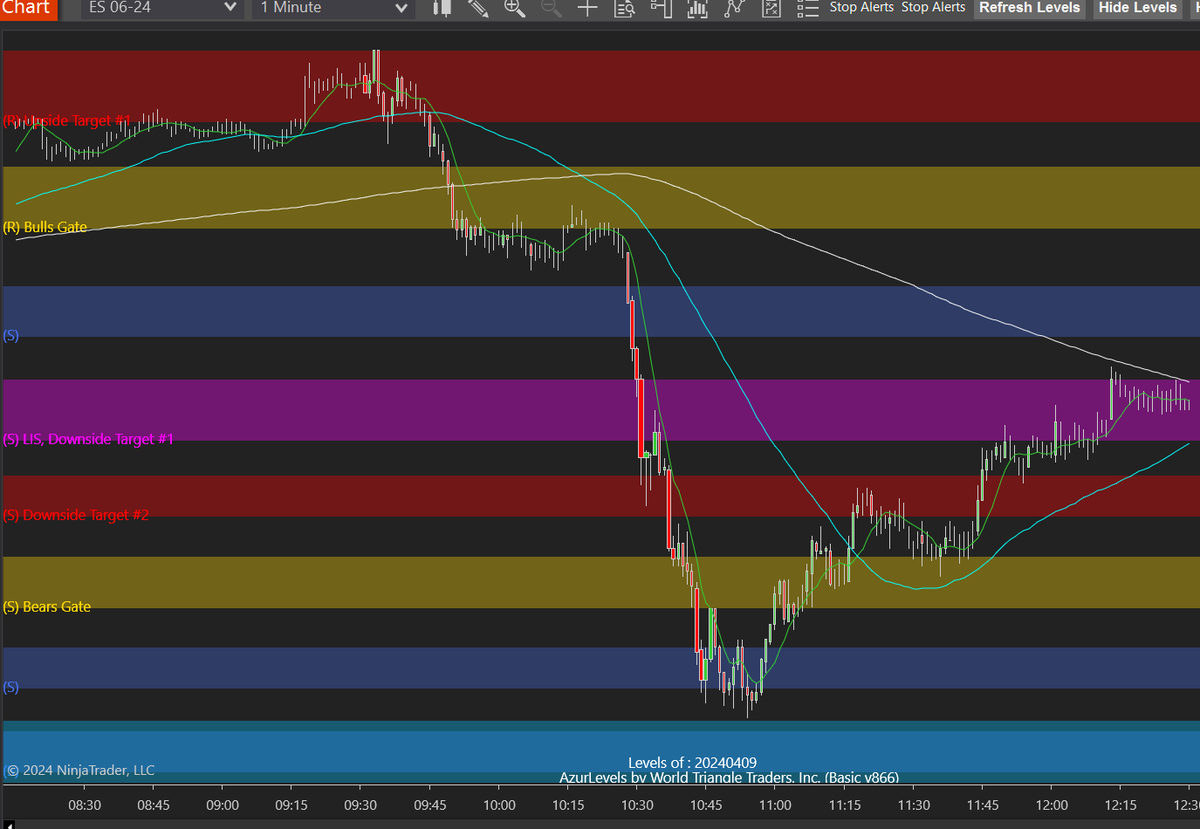Click the (S) Bears Gate label
This screenshot has height=829, width=1200.
pyautogui.click(x=47, y=607)
